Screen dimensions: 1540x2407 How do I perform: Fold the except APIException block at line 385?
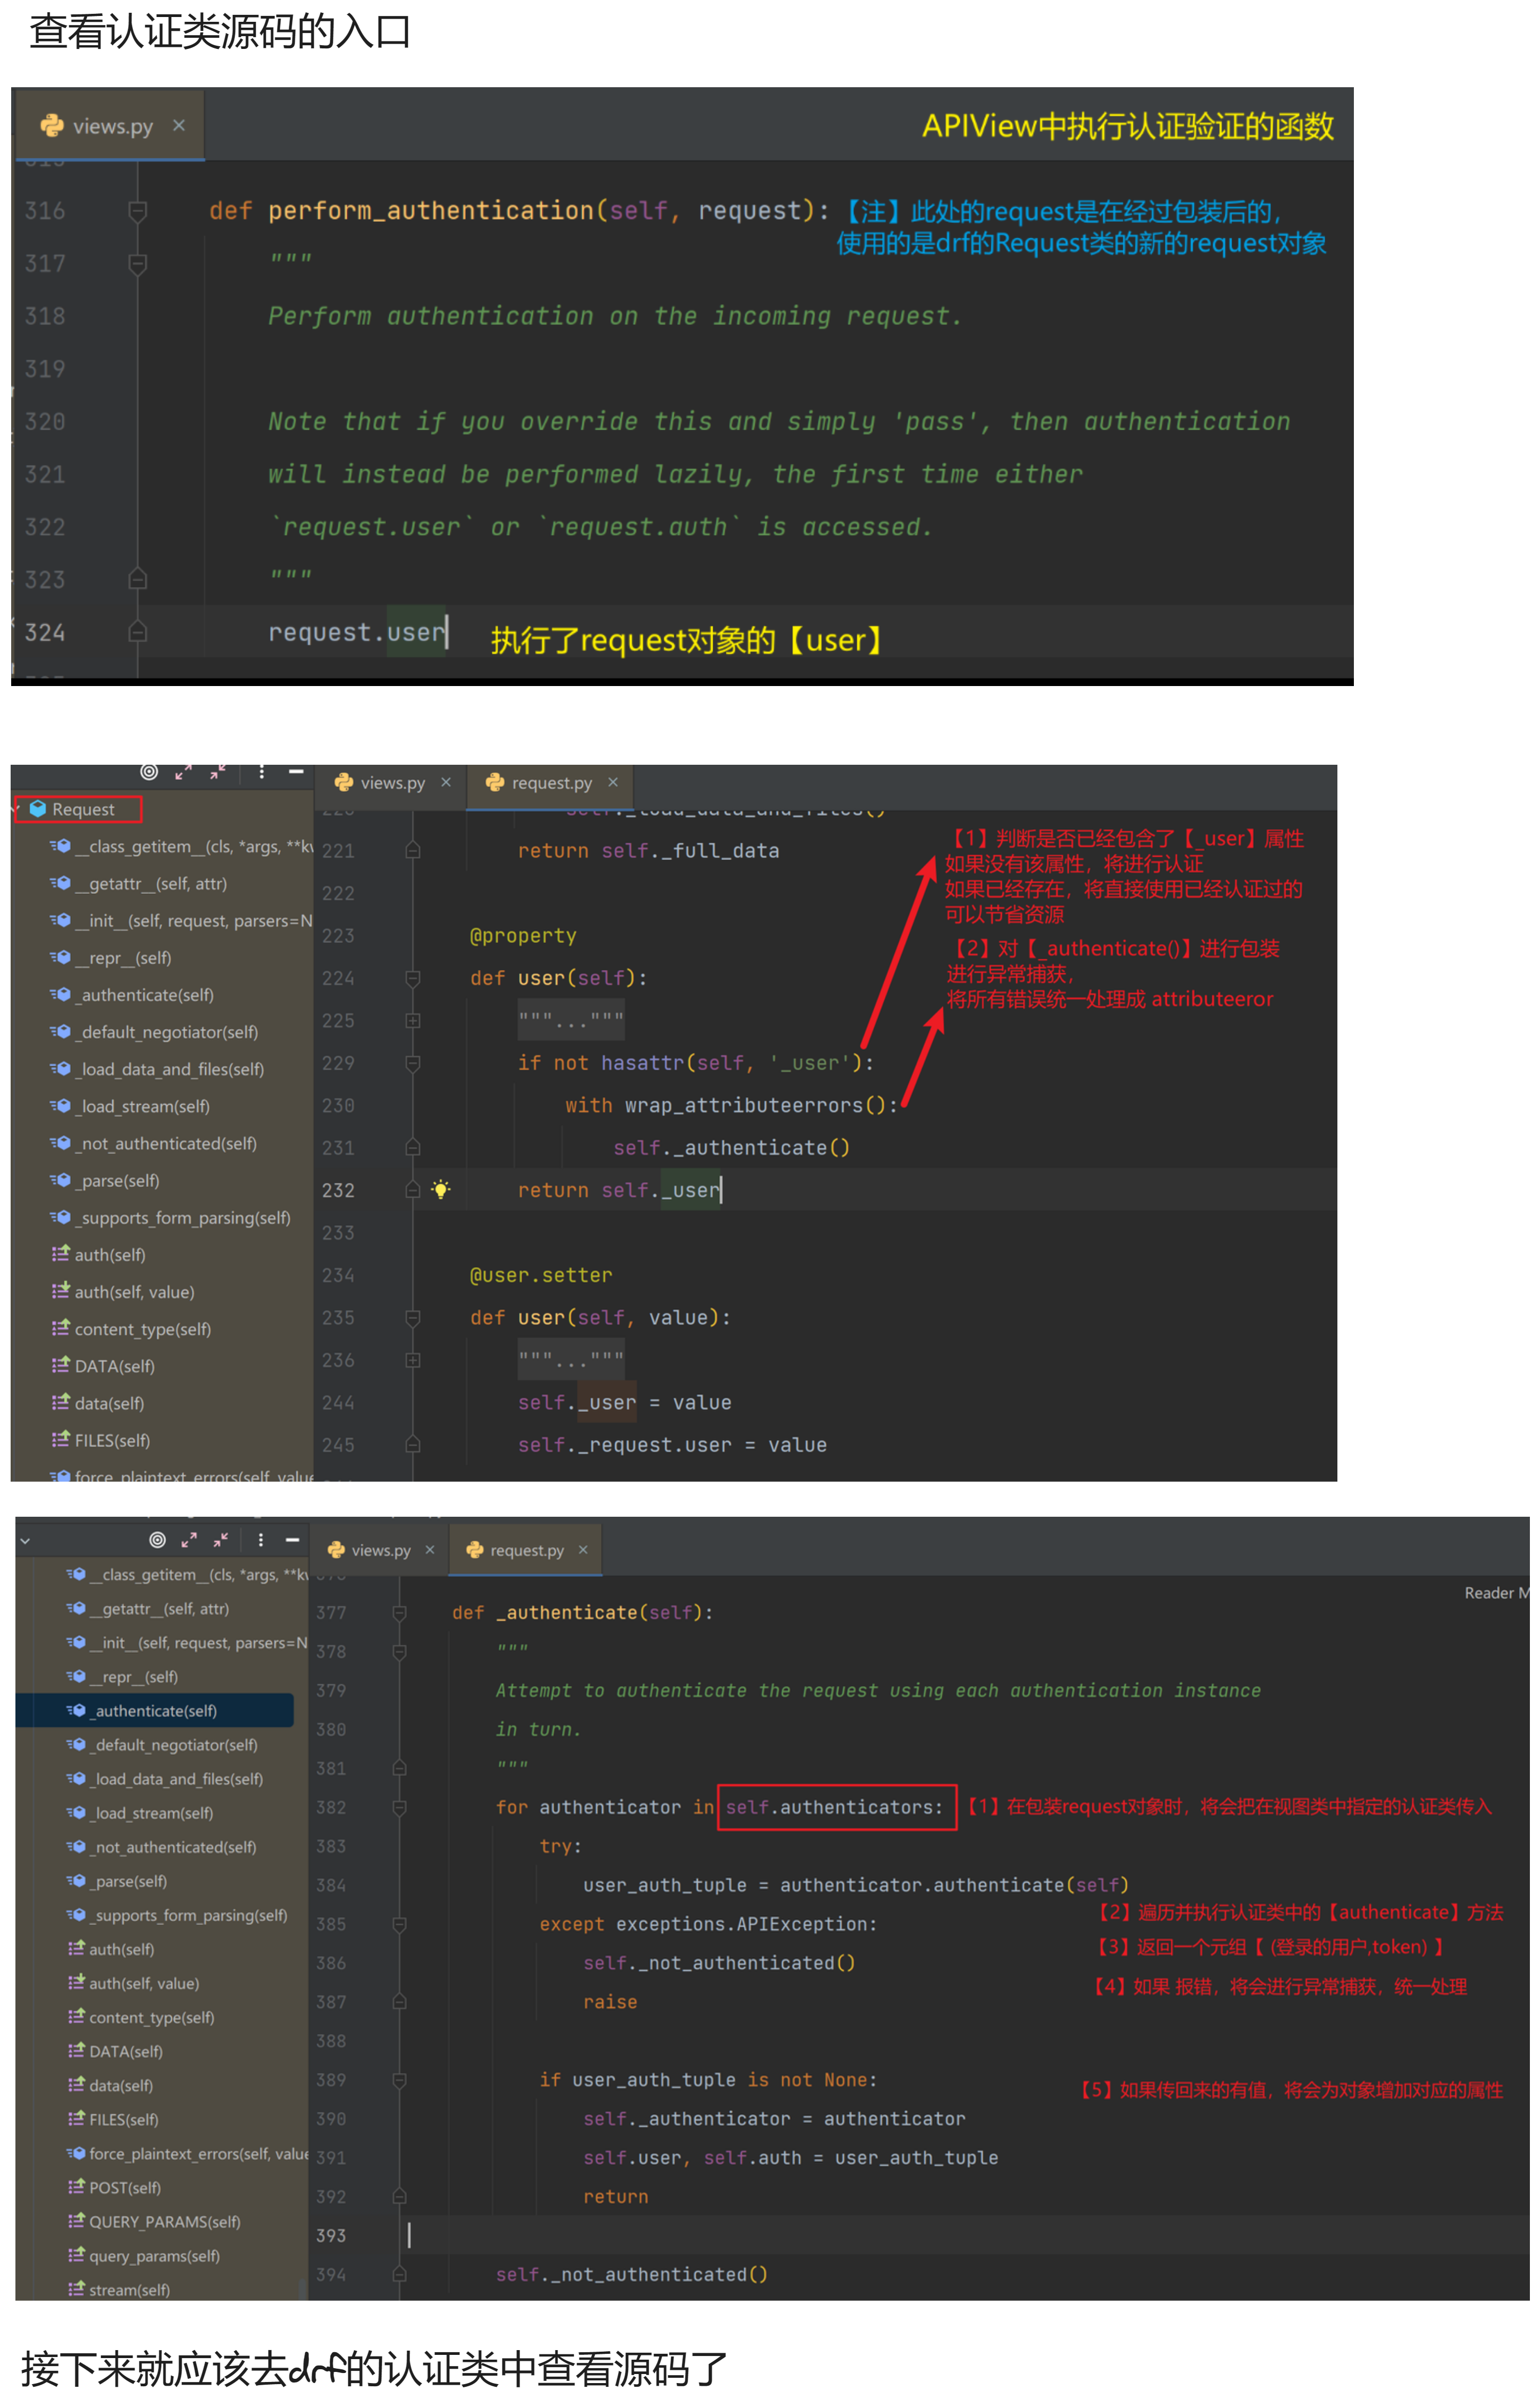399,1924
